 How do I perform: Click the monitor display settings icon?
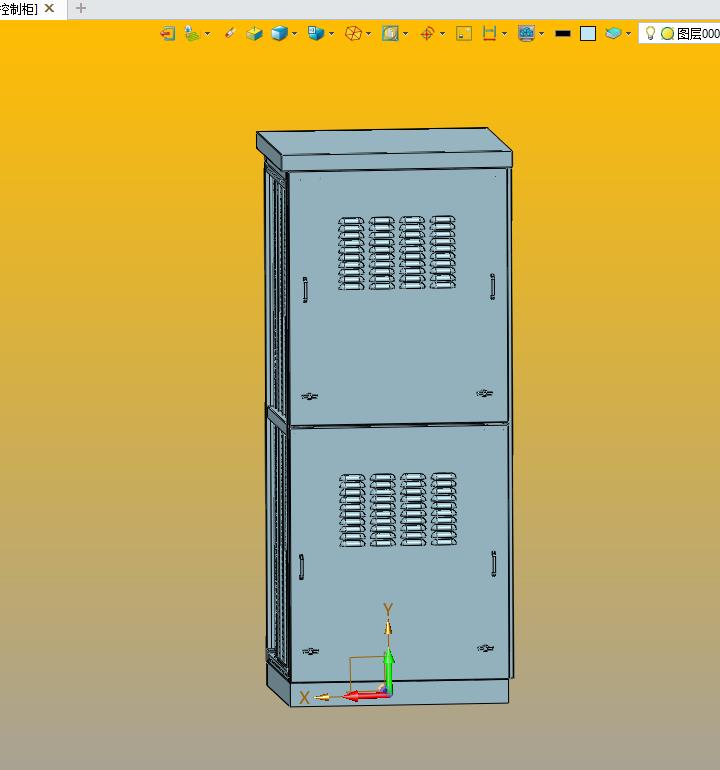[526, 33]
